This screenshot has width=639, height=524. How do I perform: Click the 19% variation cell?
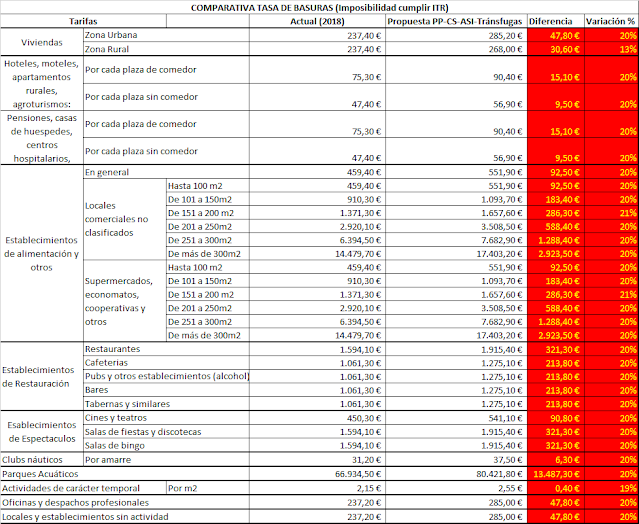point(611,488)
